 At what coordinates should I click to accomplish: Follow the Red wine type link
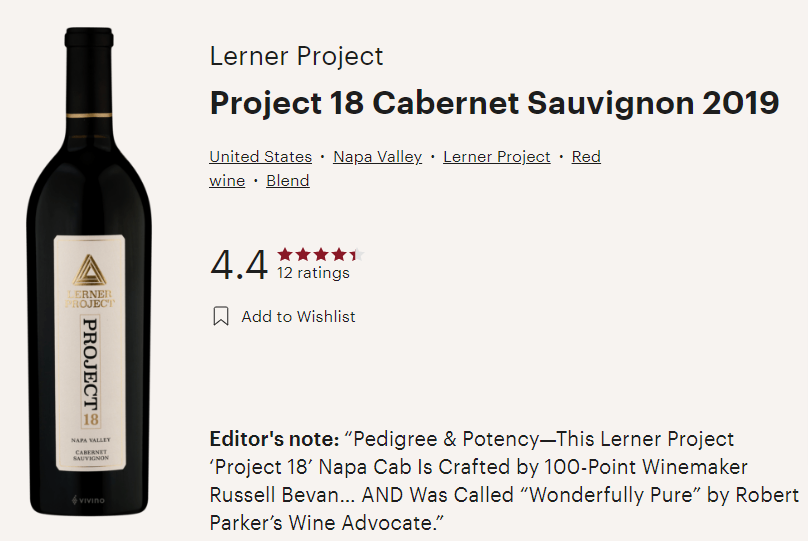point(585,157)
